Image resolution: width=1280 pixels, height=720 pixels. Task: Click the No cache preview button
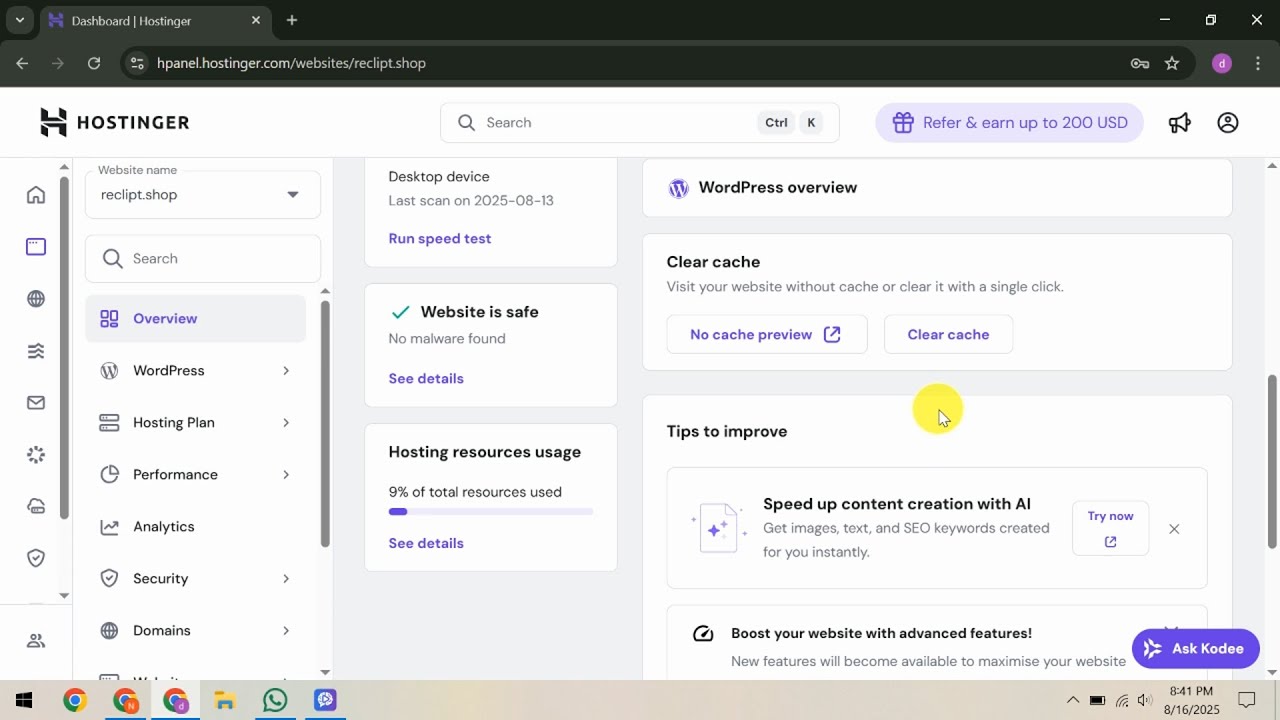tap(767, 335)
